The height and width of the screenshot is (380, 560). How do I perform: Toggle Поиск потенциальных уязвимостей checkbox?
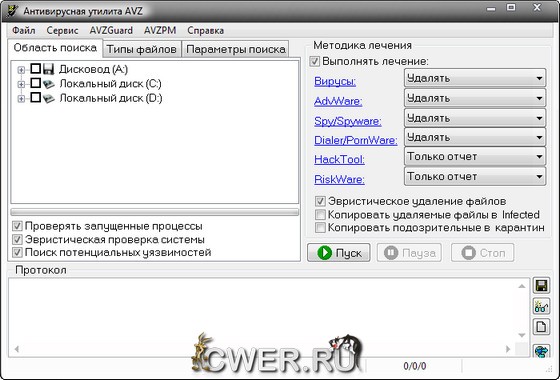17,252
